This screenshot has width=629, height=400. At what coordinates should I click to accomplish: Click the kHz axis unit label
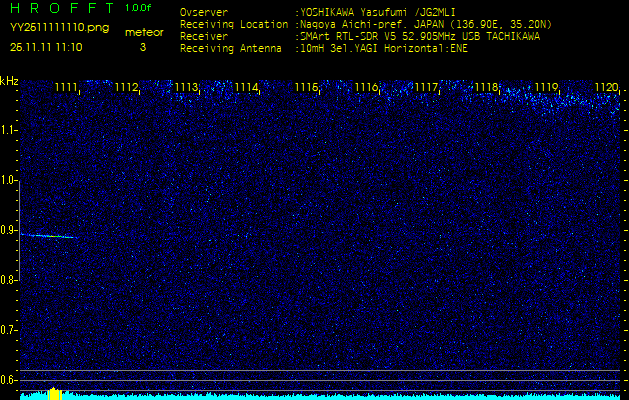pyautogui.click(x=9, y=81)
